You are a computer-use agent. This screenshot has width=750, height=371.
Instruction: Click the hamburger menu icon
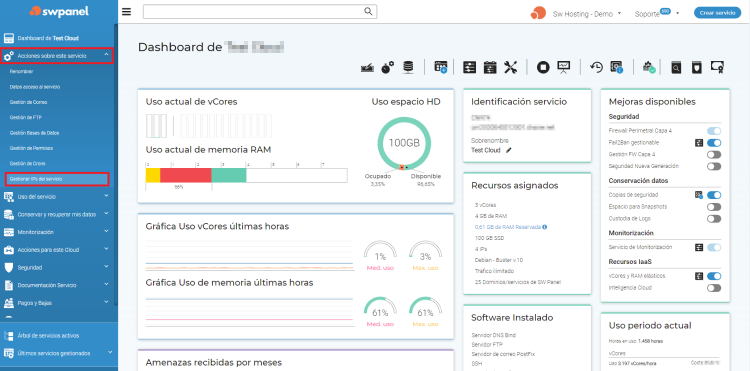126,12
